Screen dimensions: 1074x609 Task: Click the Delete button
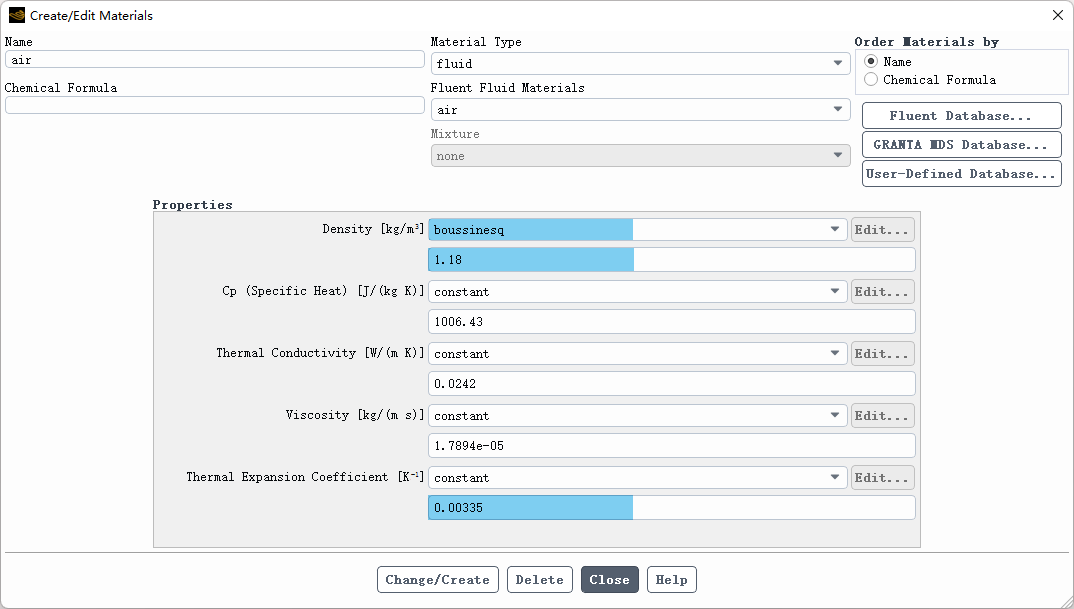point(540,580)
